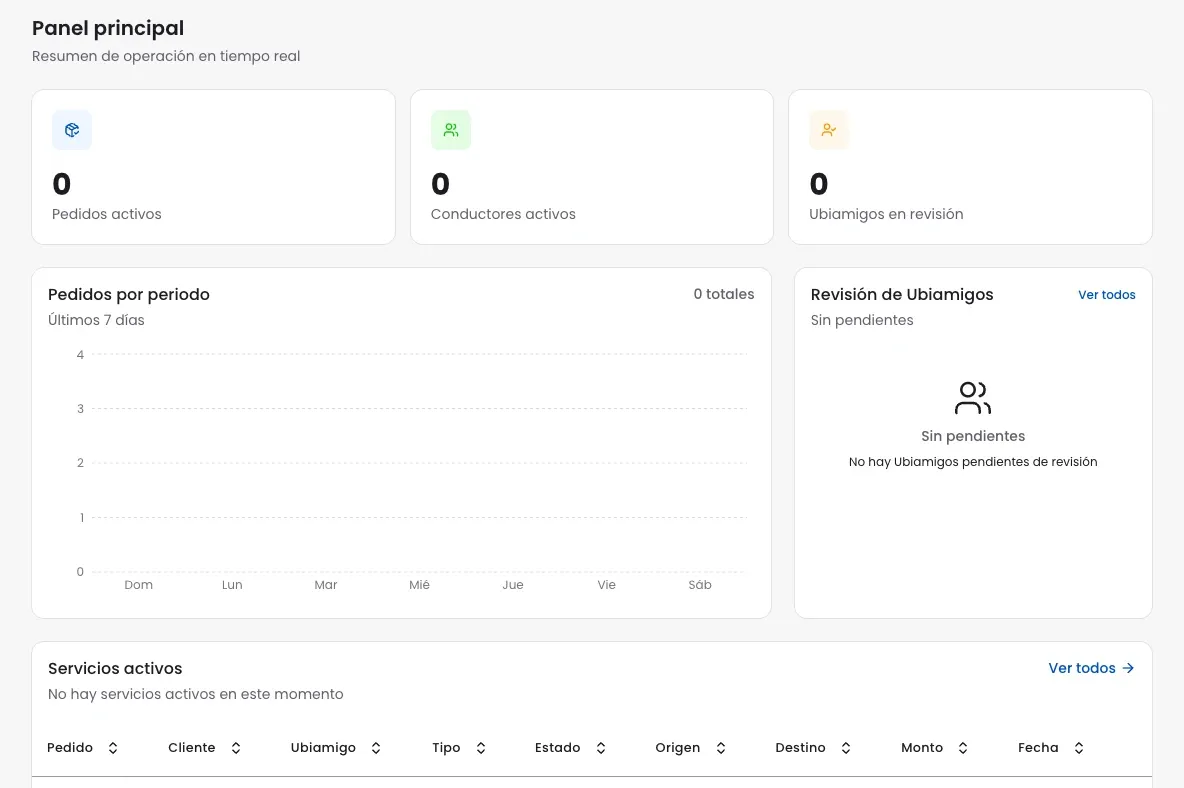This screenshot has height=788, width=1184.
Task: Click 'Resumen de operación en tiempo real' subtitle
Action: [166, 57]
